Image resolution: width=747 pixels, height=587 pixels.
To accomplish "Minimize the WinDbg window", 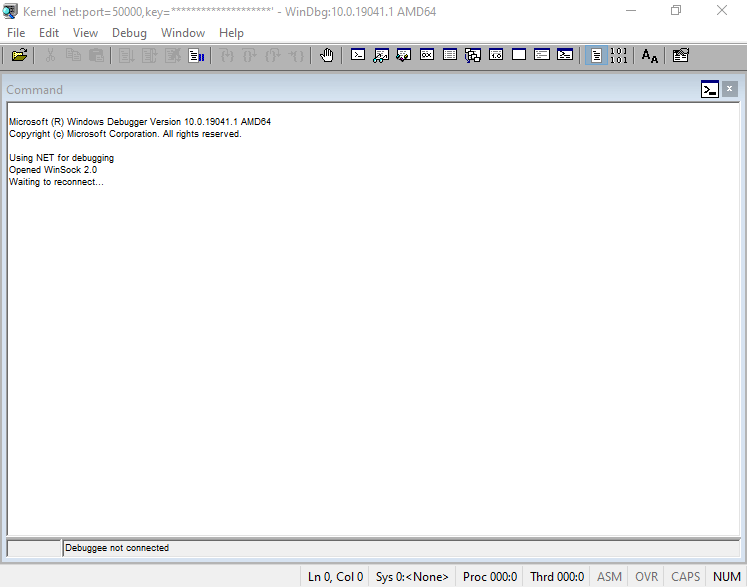I will click(631, 10).
